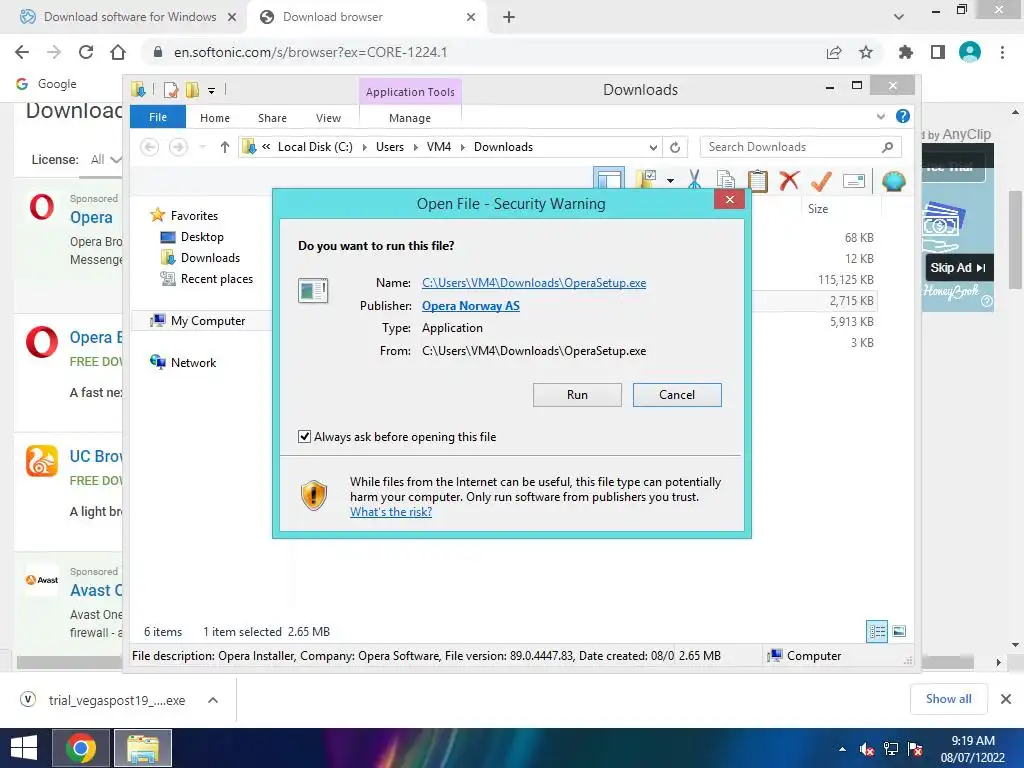Image resolution: width=1024 pixels, height=768 pixels.
Task: Select My Computer in the navigation pane
Action: (x=208, y=321)
